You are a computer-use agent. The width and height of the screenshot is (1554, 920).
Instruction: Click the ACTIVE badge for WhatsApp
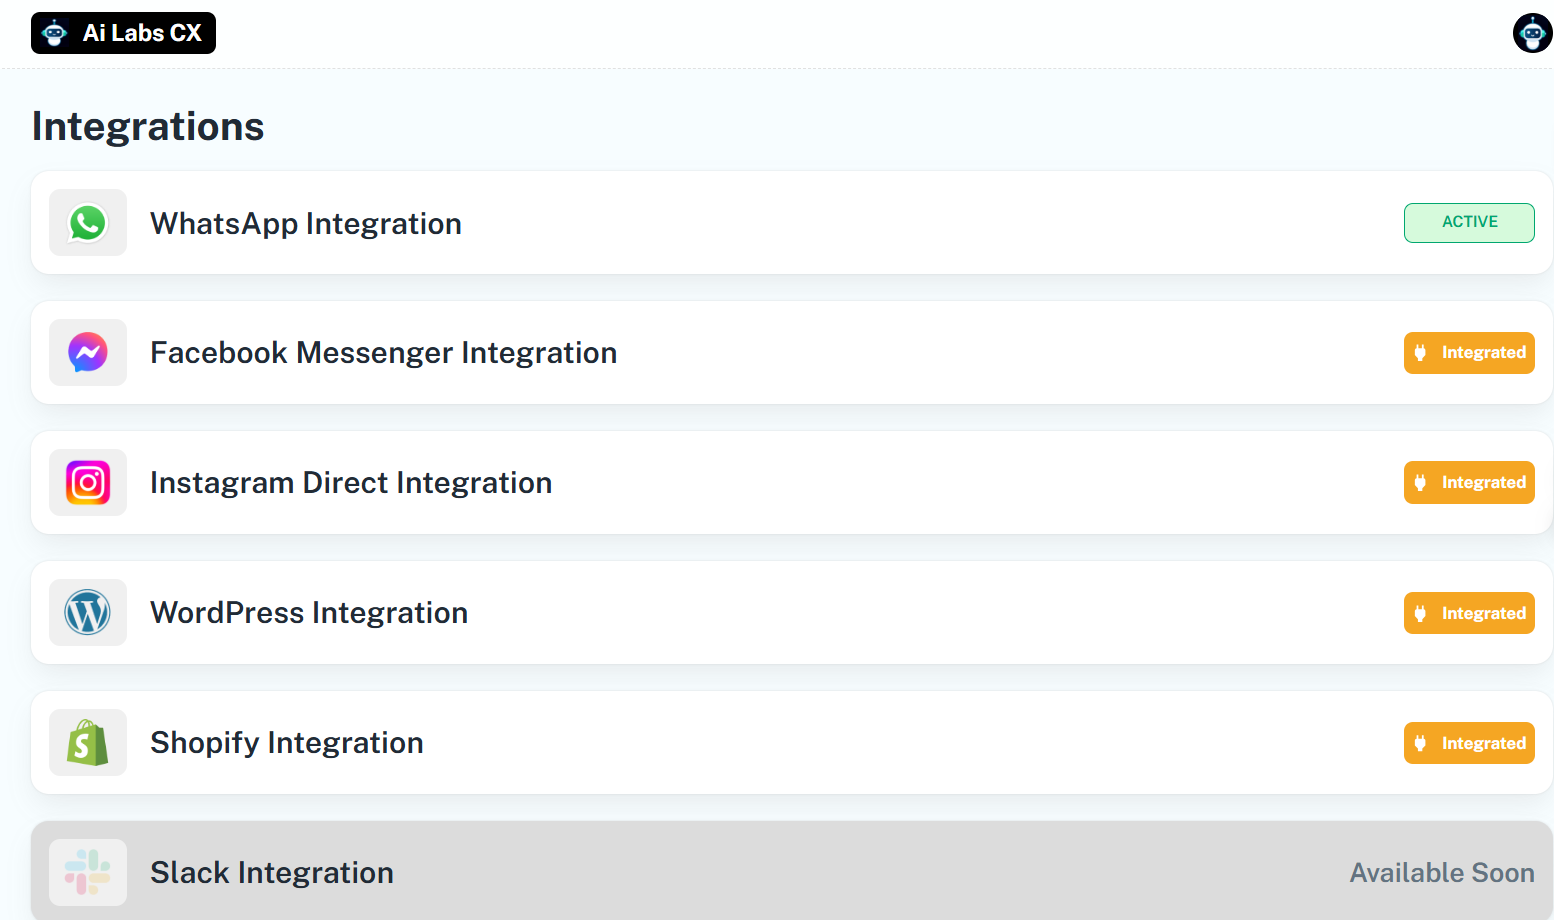[1469, 223]
